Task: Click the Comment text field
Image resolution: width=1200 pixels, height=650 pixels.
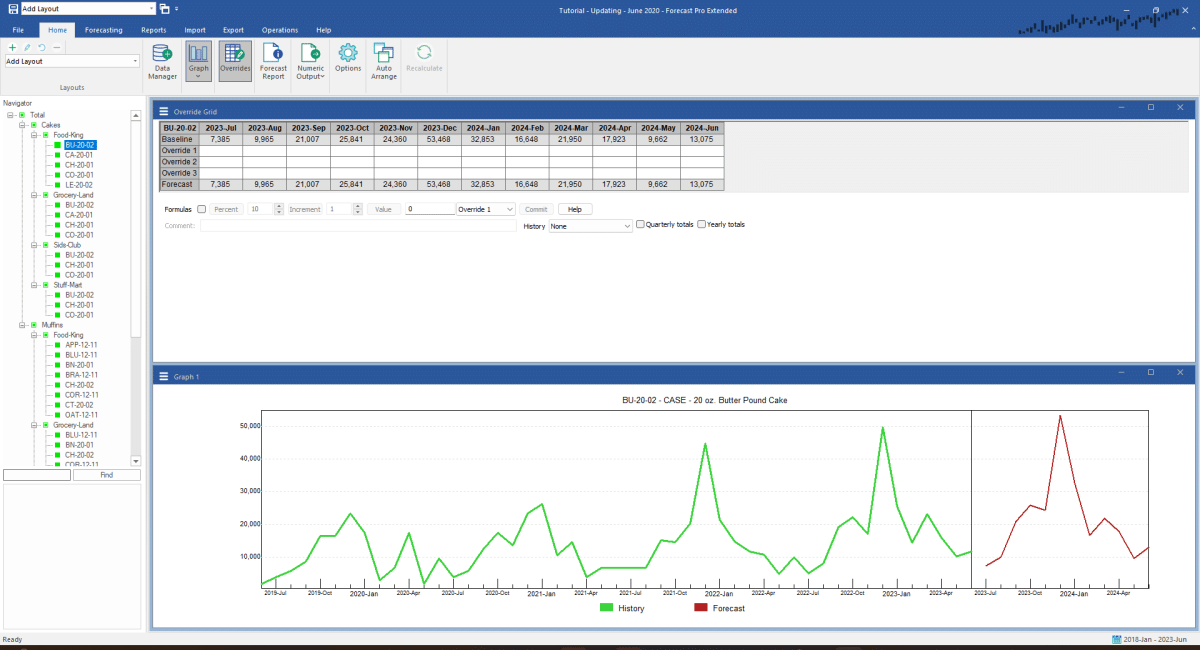Action: click(x=360, y=226)
